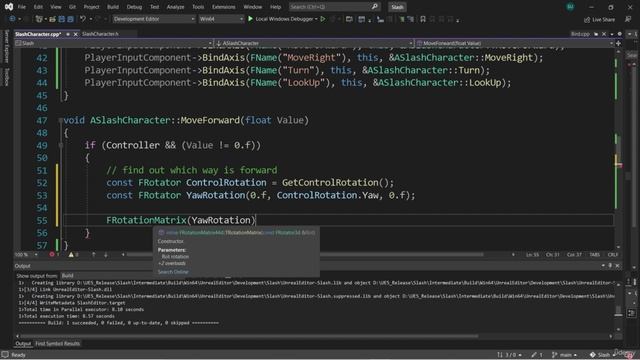Click the Save icon in toolbar
The height and width of the screenshot is (360, 640).
[61, 19]
